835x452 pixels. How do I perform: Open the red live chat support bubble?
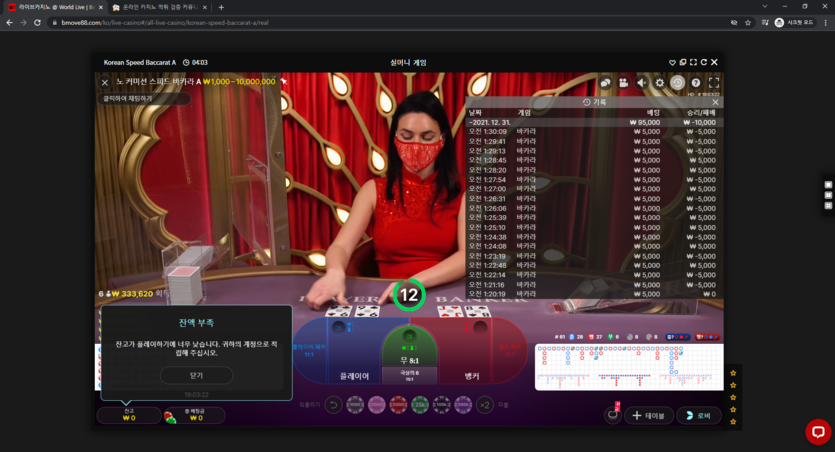tap(818, 431)
